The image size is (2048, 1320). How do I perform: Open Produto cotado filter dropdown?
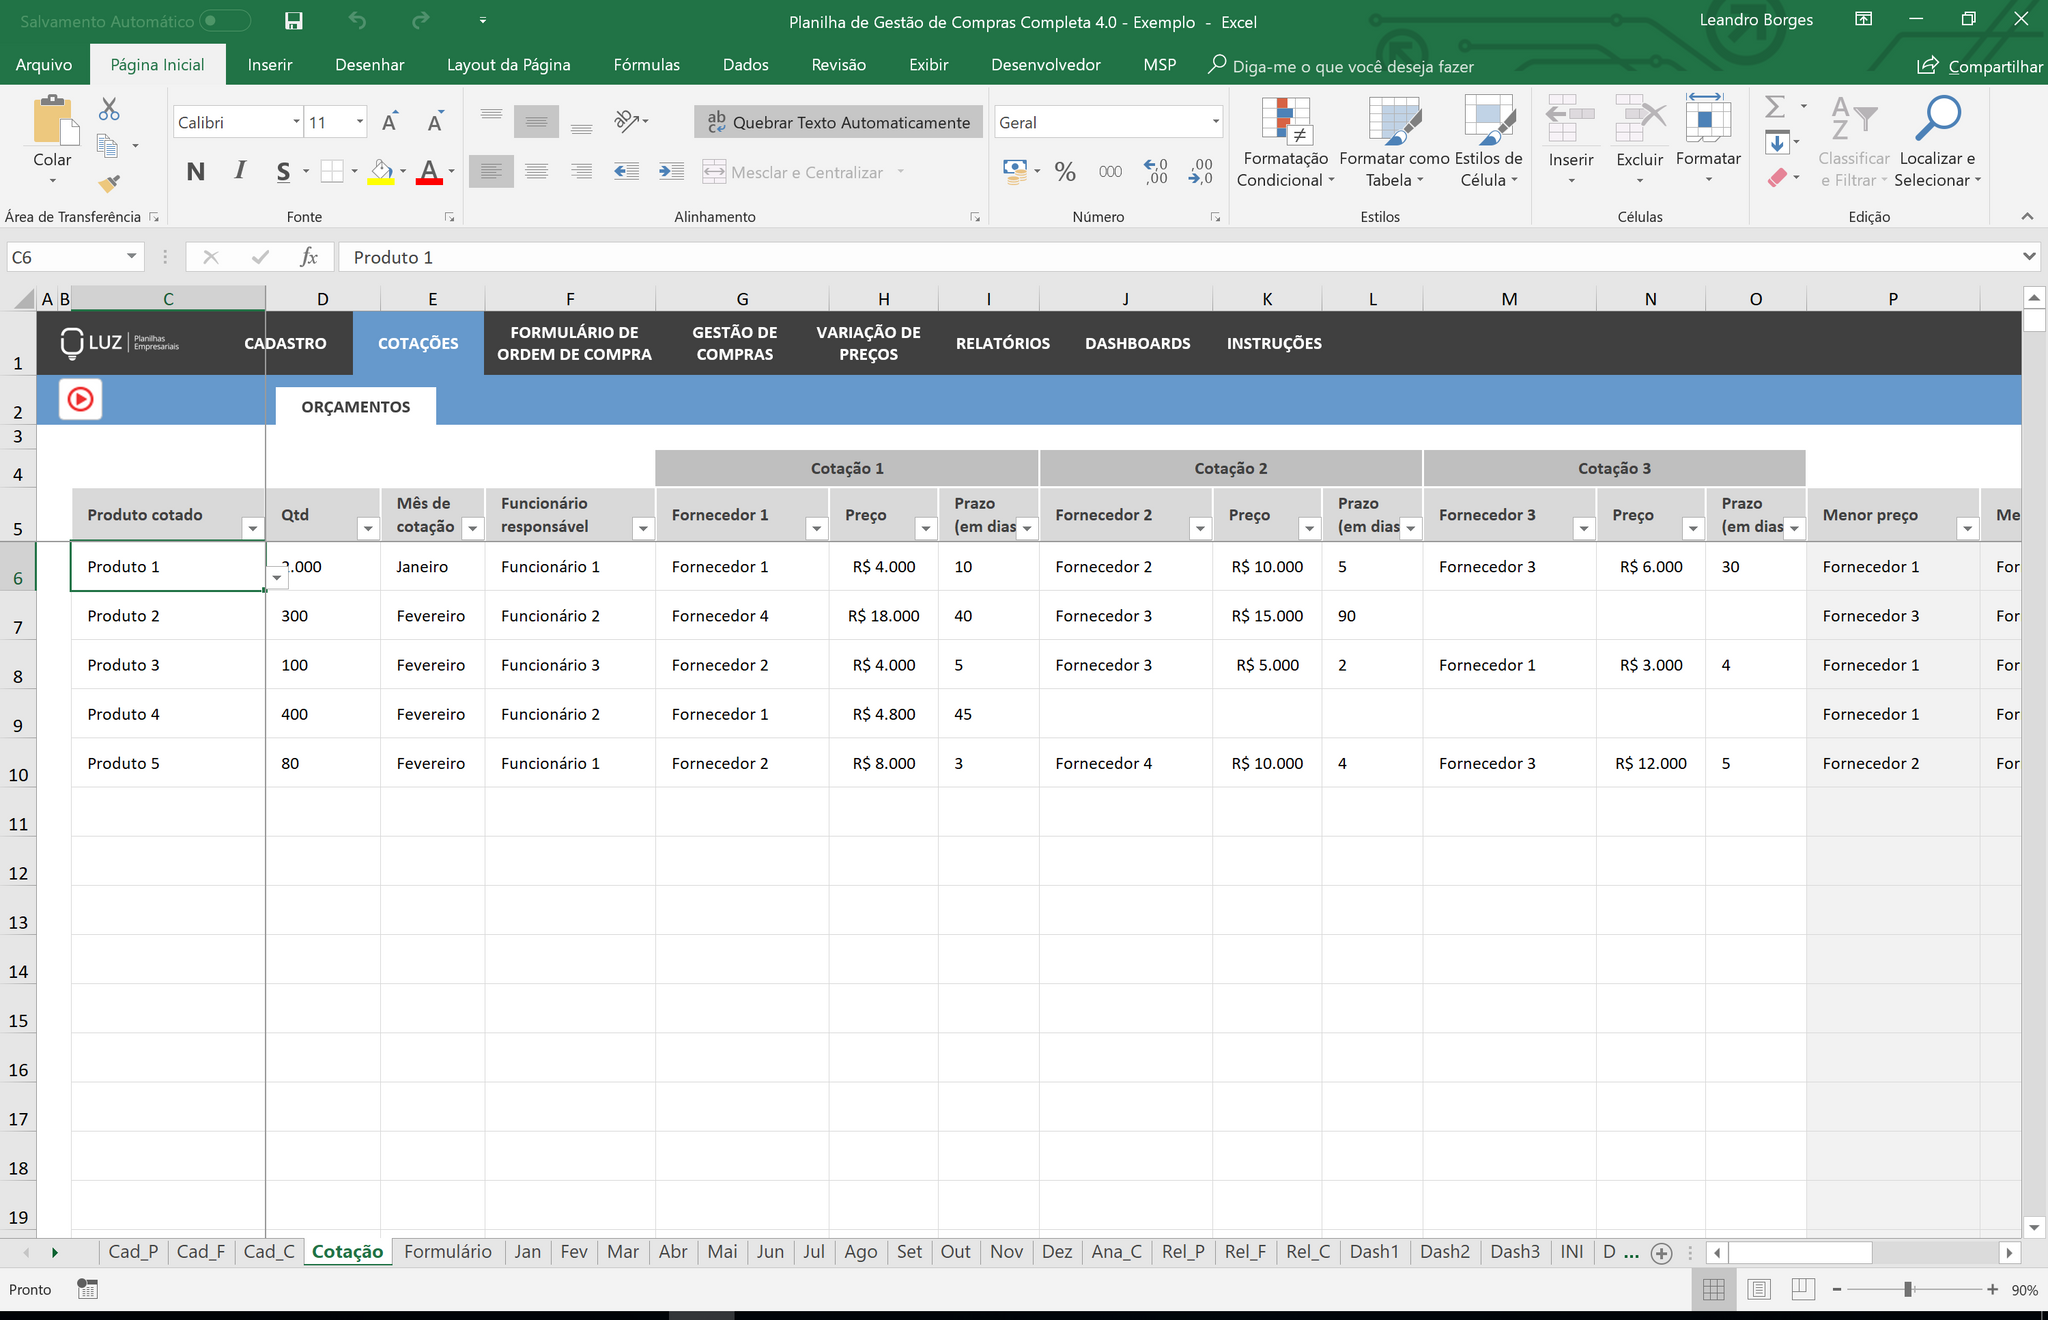point(253,528)
